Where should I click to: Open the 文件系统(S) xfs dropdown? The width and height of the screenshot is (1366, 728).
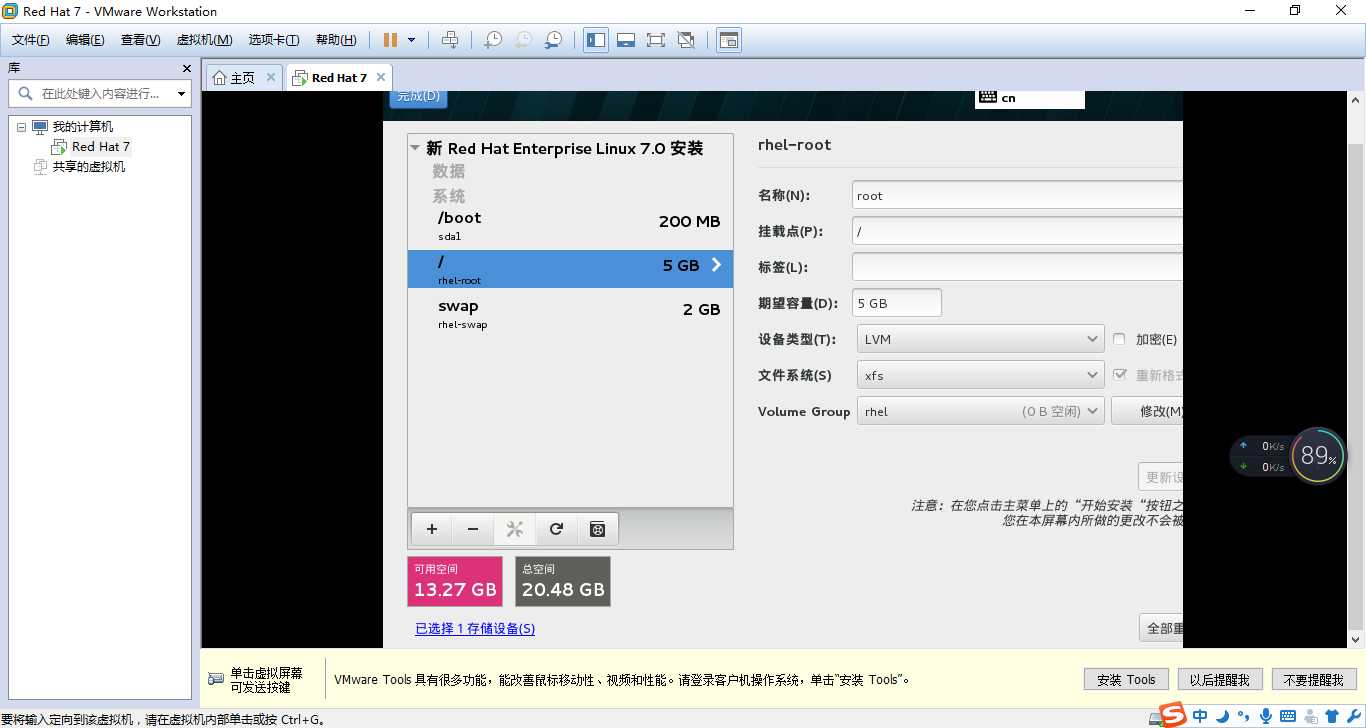pyautogui.click(x=980, y=375)
